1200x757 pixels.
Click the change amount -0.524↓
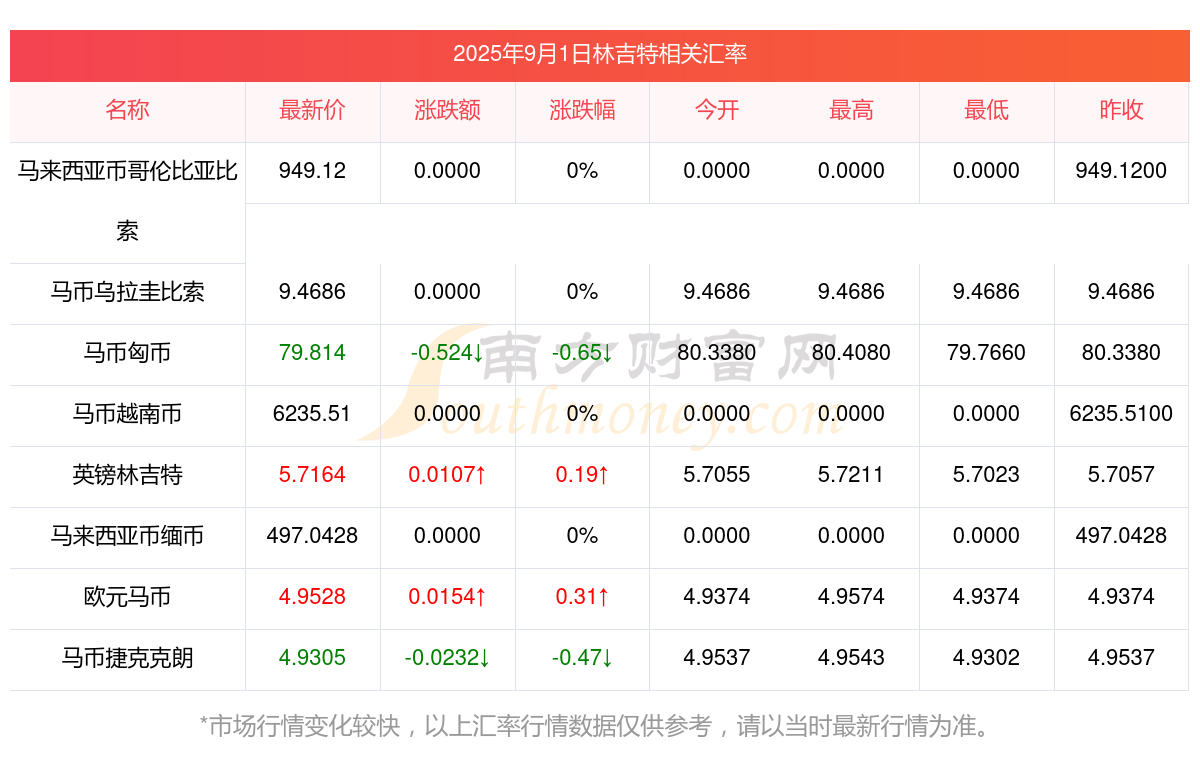tap(447, 353)
